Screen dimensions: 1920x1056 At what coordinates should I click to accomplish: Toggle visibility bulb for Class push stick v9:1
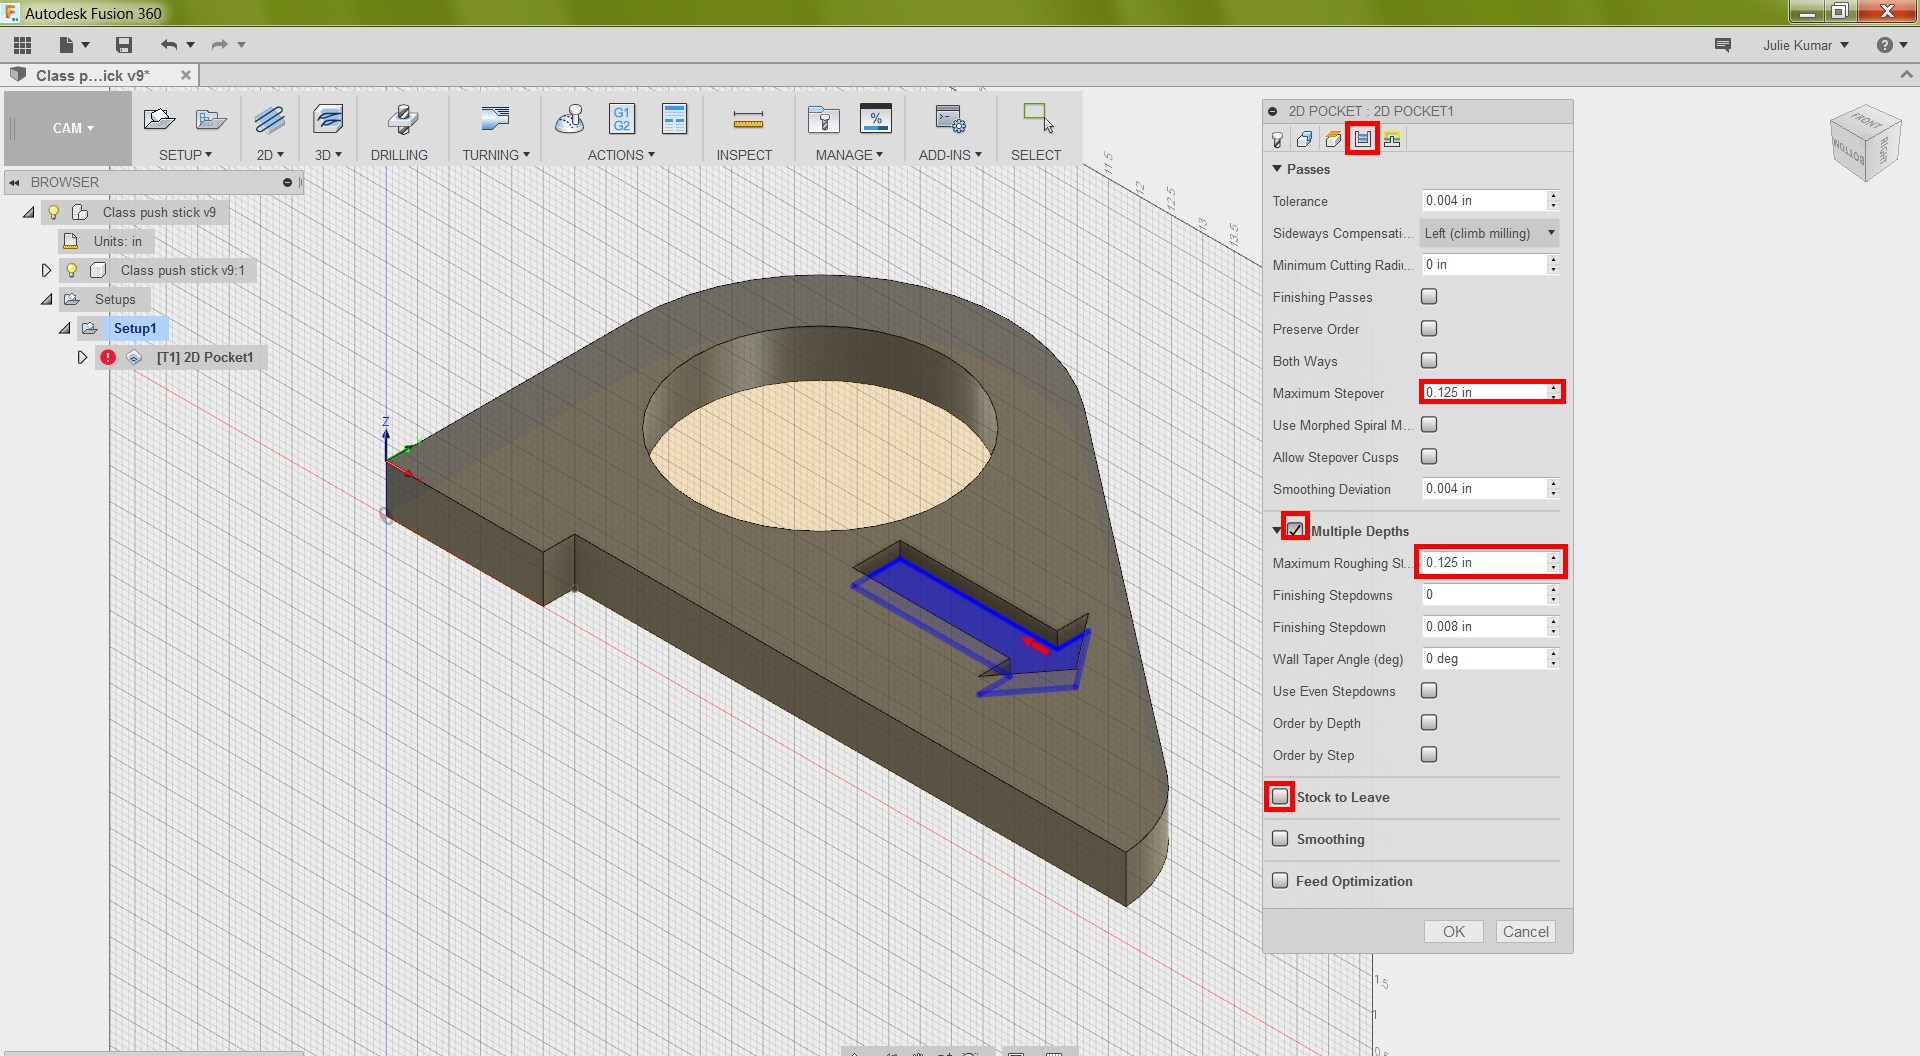(71, 270)
